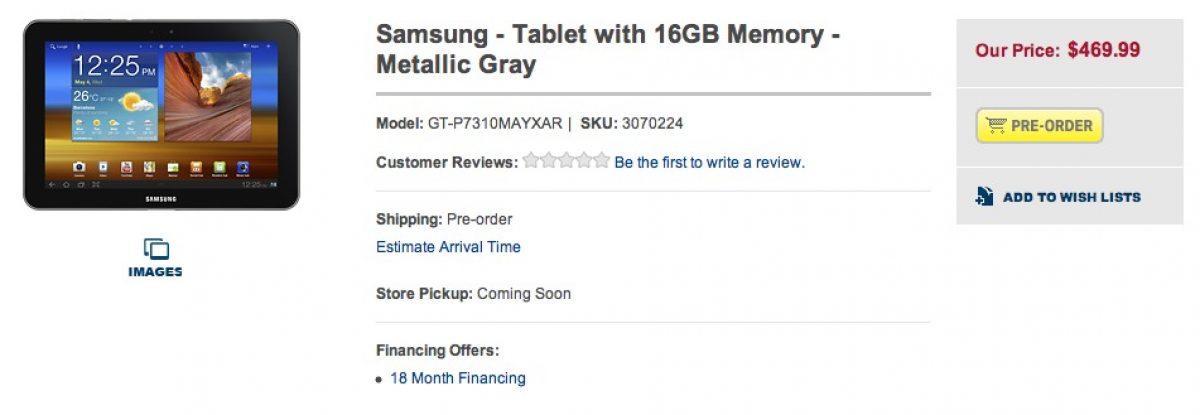Open the Estimate Arrival Time link
Viewport: 1200px width, 415px height.
[x=448, y=247]
